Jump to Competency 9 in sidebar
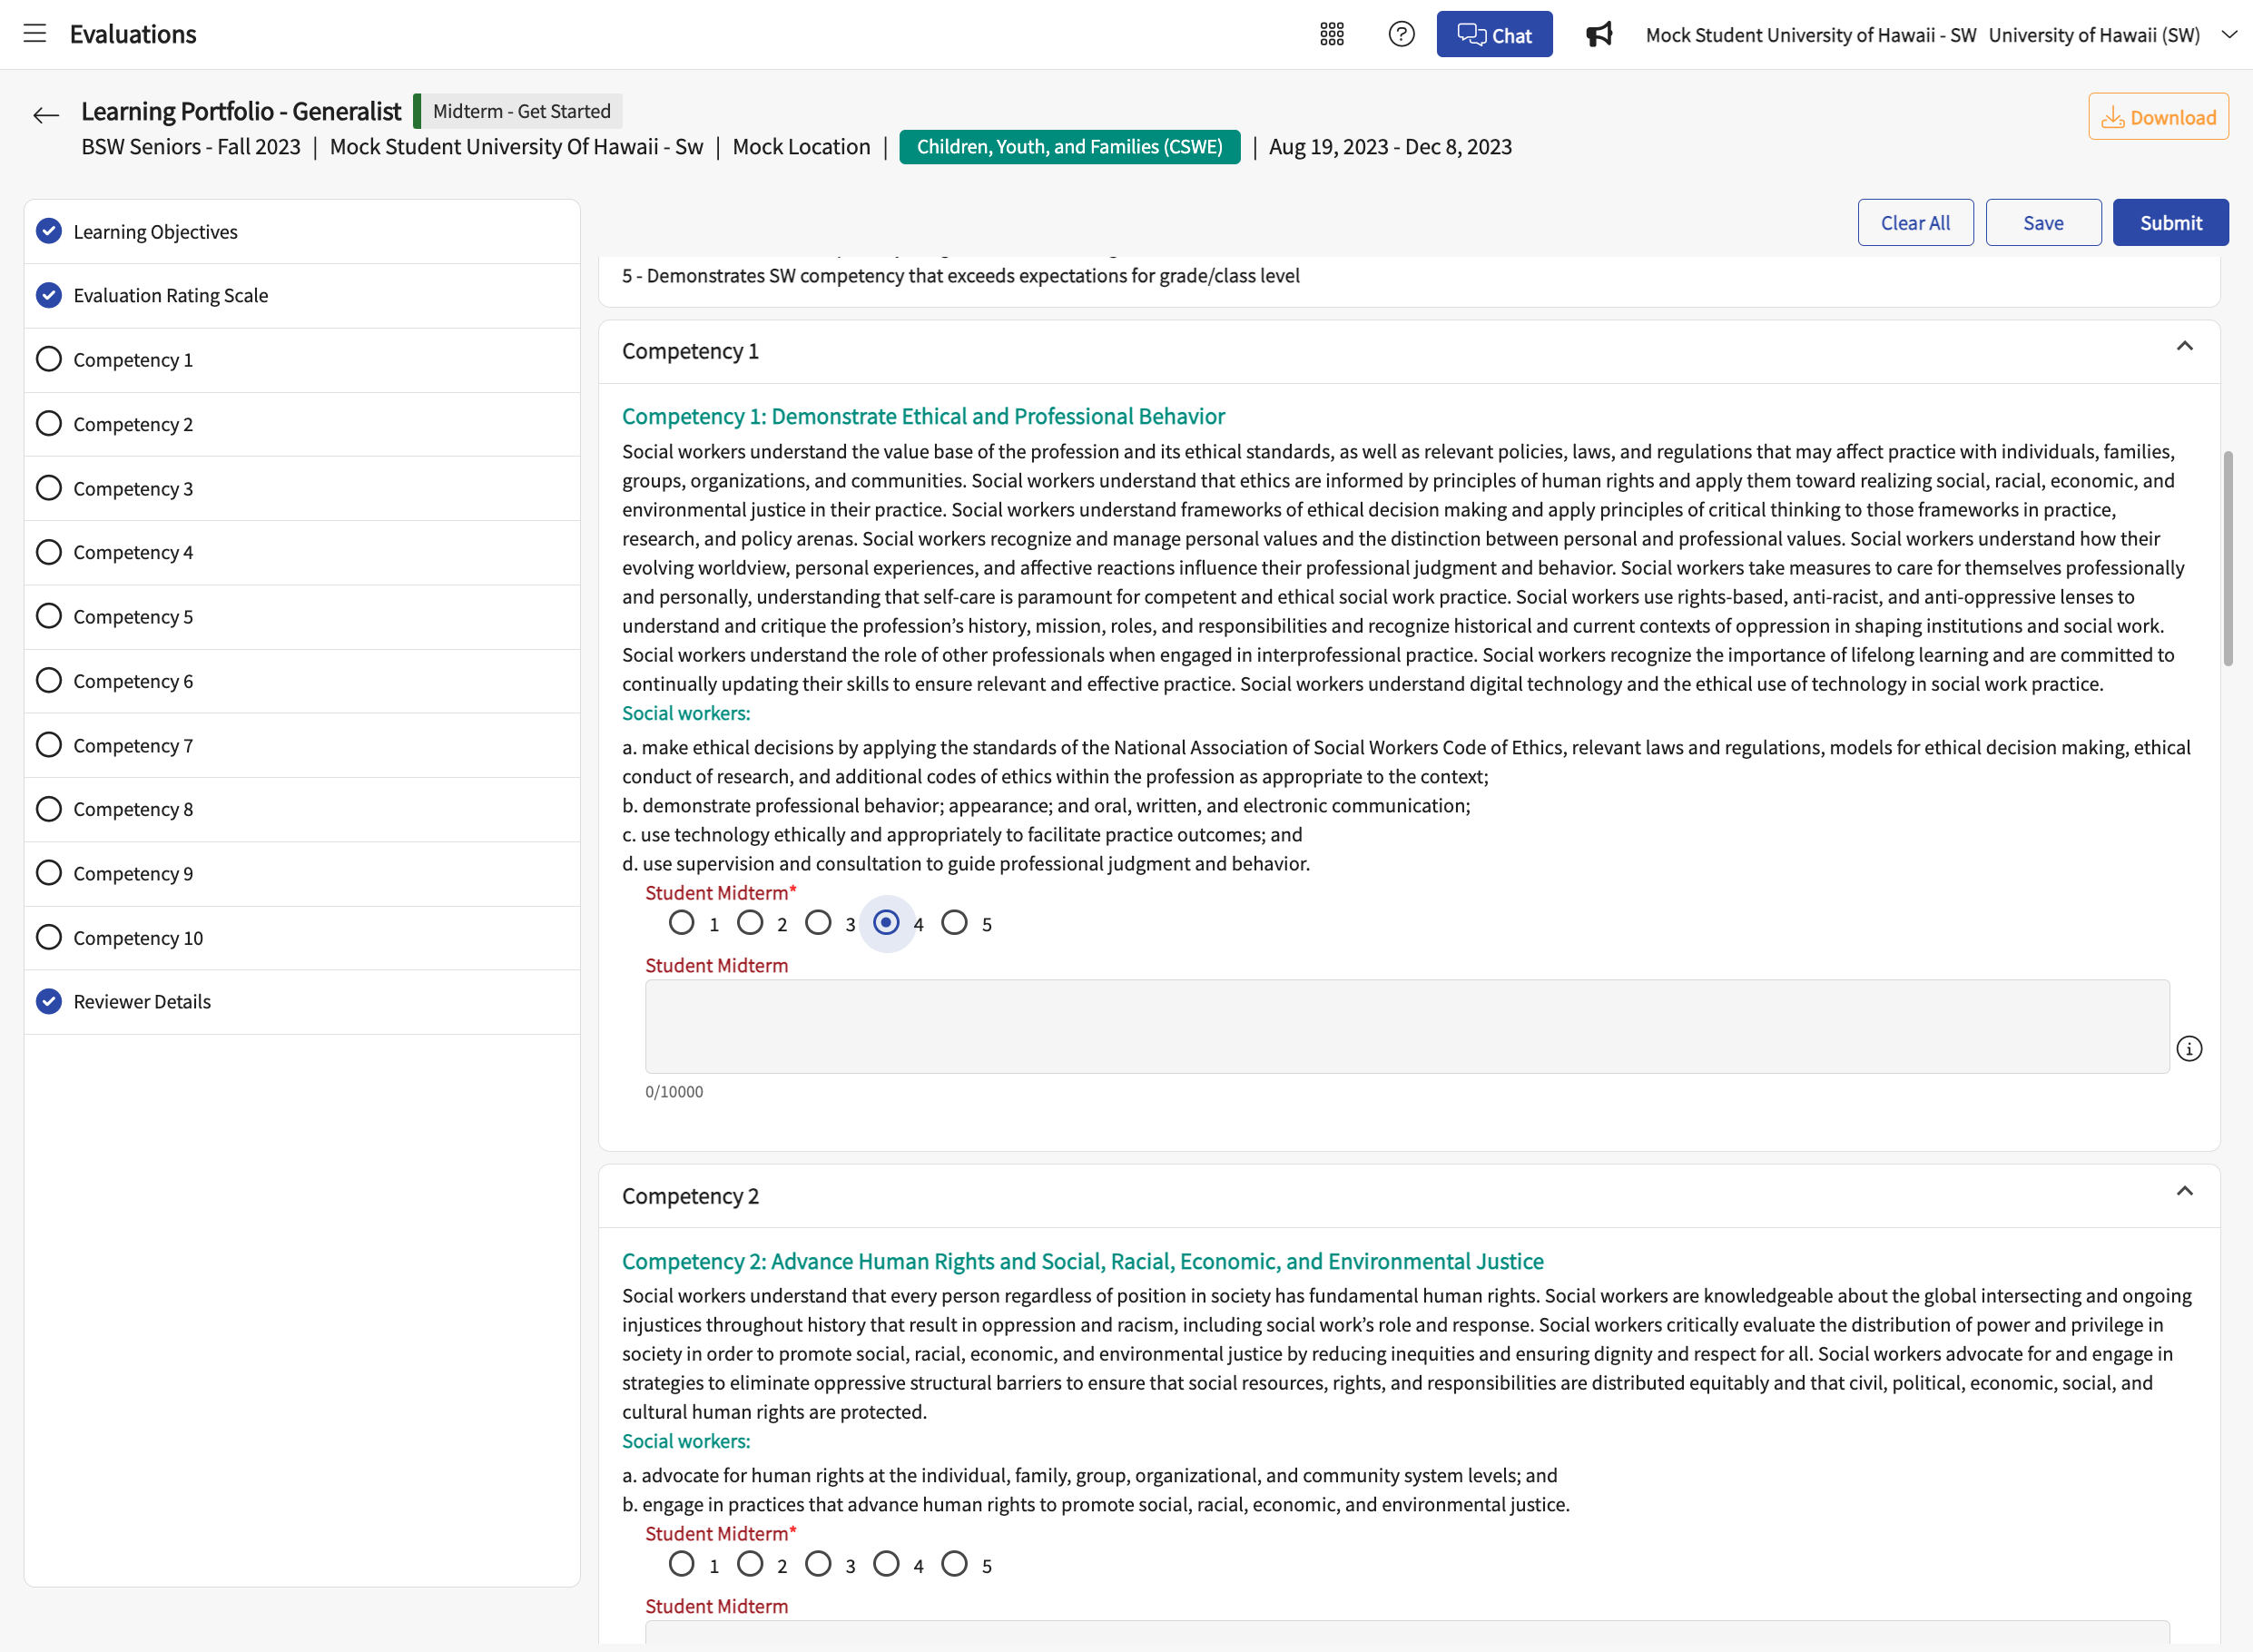This screenshot has width=2253, height=1652. click(302, 873)
